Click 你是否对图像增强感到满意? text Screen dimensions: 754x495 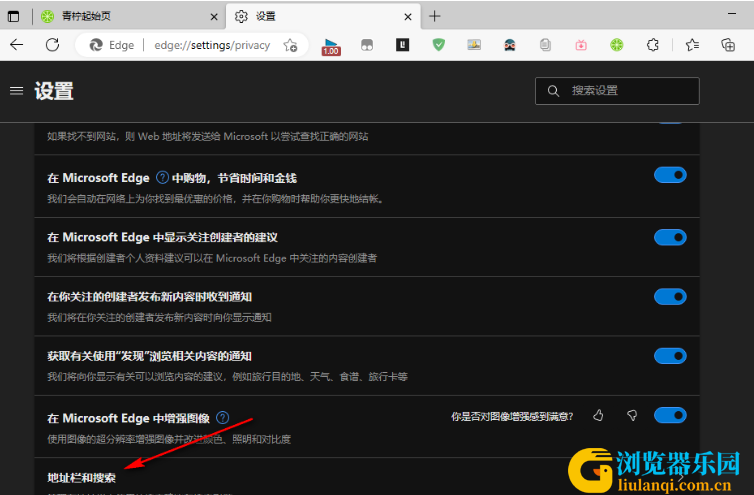click(512, 417)
